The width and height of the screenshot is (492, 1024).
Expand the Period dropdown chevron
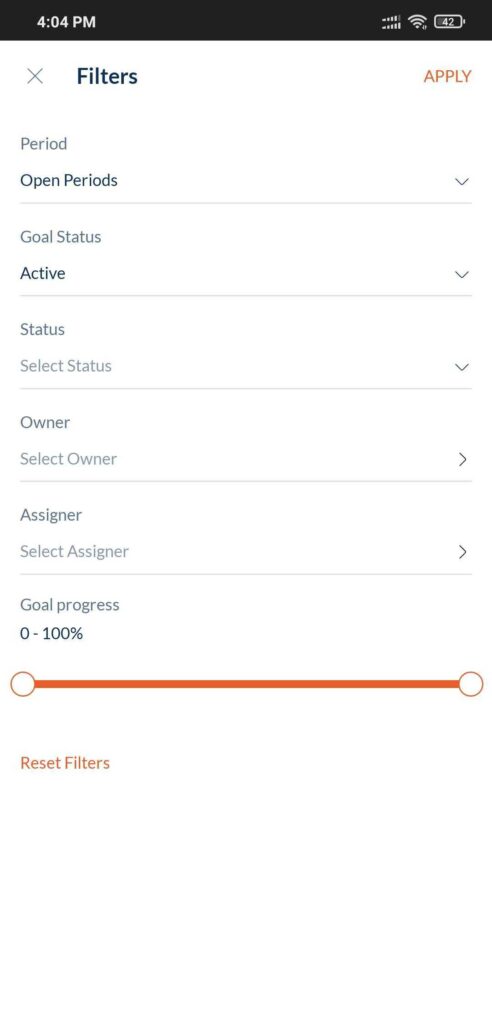462,181
